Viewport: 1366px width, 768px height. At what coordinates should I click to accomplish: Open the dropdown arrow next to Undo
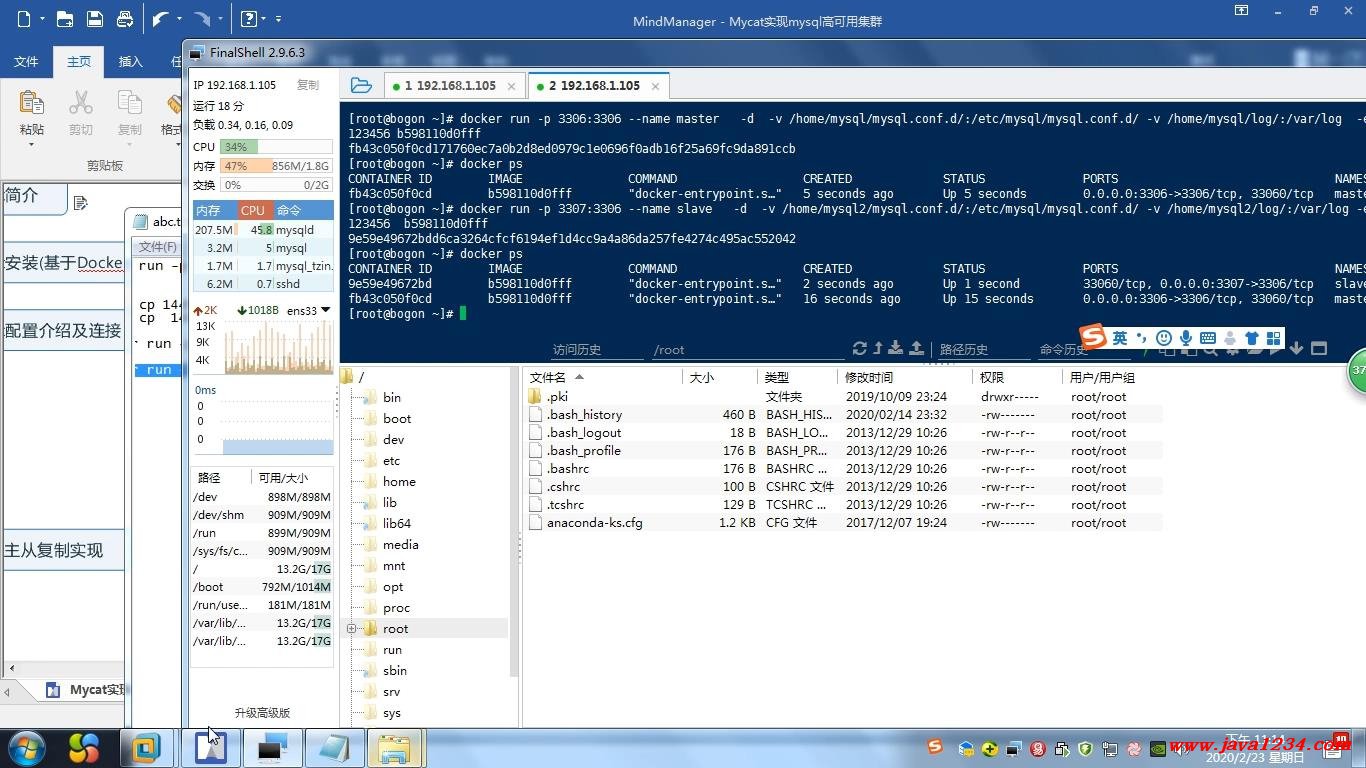pos(179,19)
